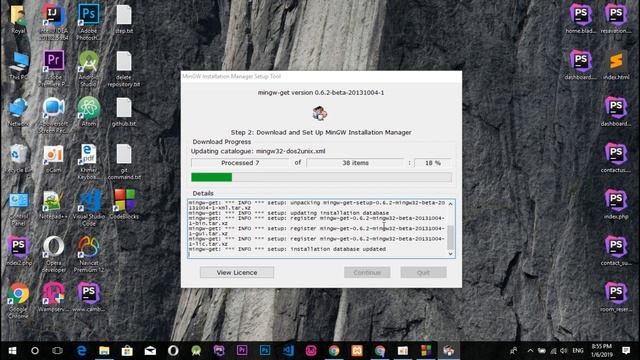Open the Mail app from the taskbar
Image resolution: width=640 pixels, height=360 pixels.
click(150, 351)
